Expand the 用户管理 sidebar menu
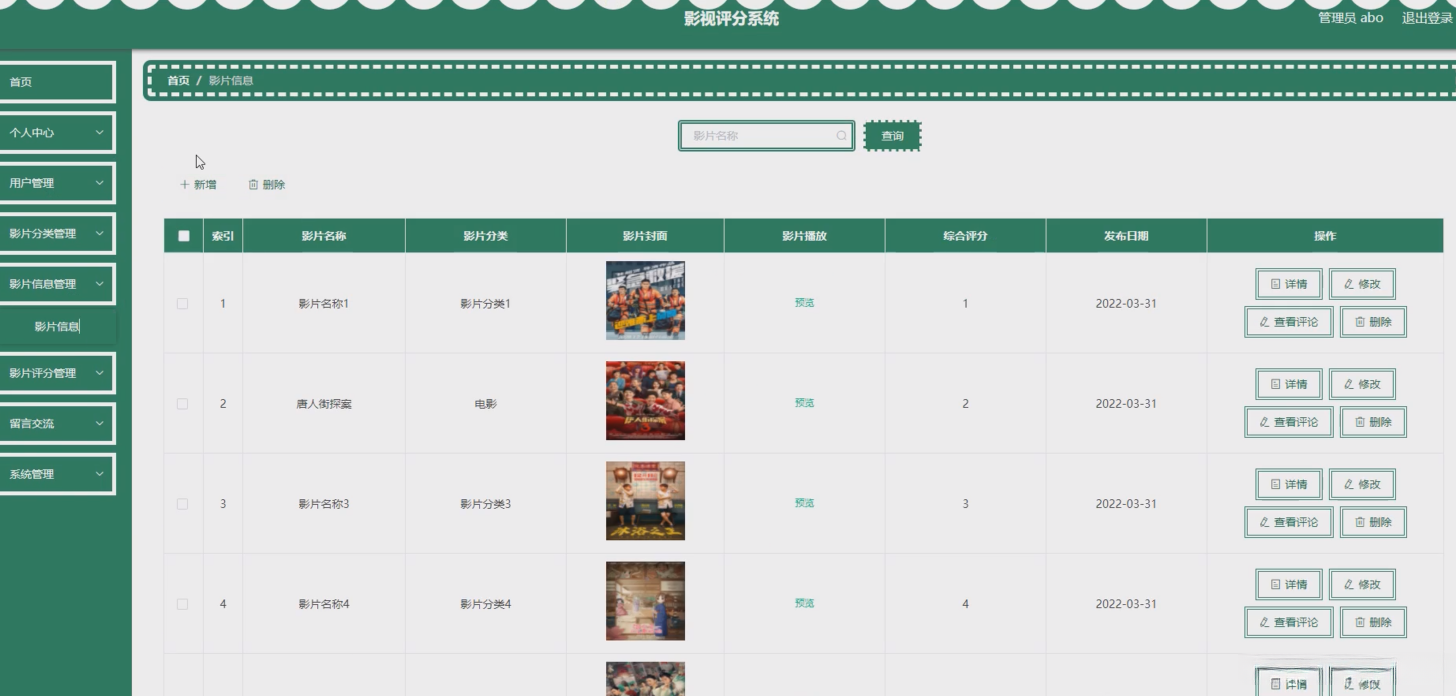 56,183
